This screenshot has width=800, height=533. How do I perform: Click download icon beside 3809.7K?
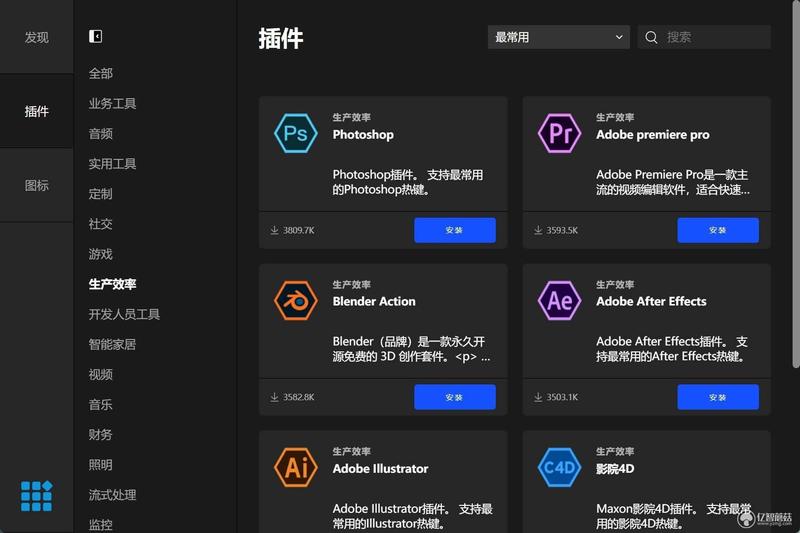point(274,230)
